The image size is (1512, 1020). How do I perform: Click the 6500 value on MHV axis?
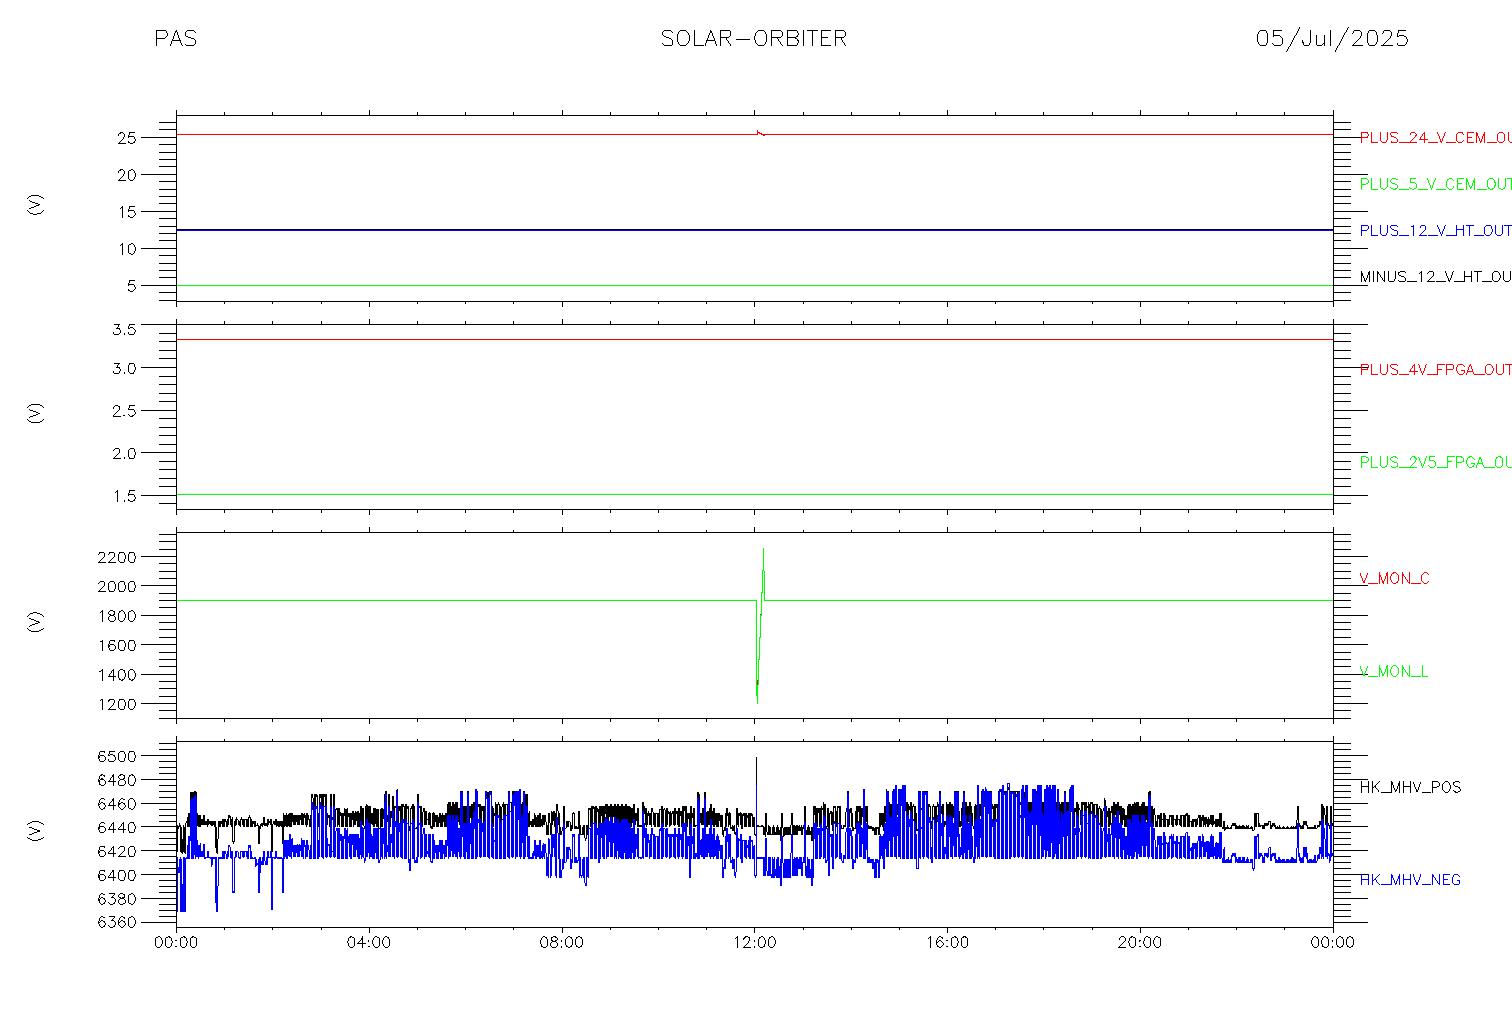point(118,756)
